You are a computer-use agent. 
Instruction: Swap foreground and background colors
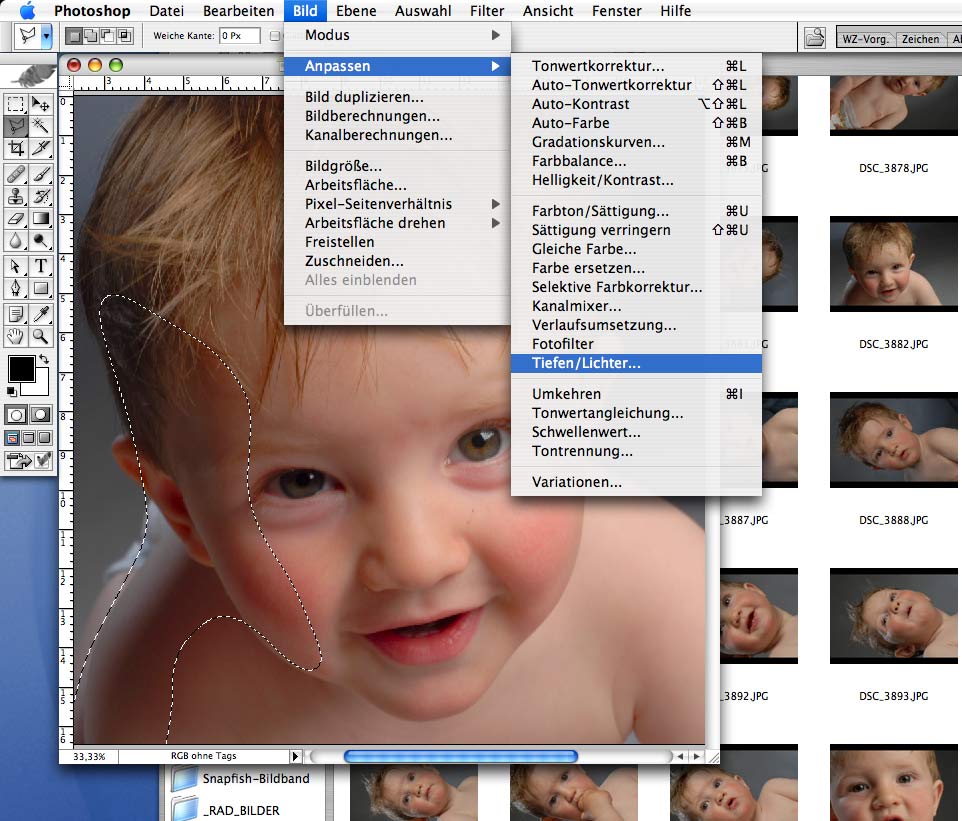pyautogui.click(x=44, y=360)
